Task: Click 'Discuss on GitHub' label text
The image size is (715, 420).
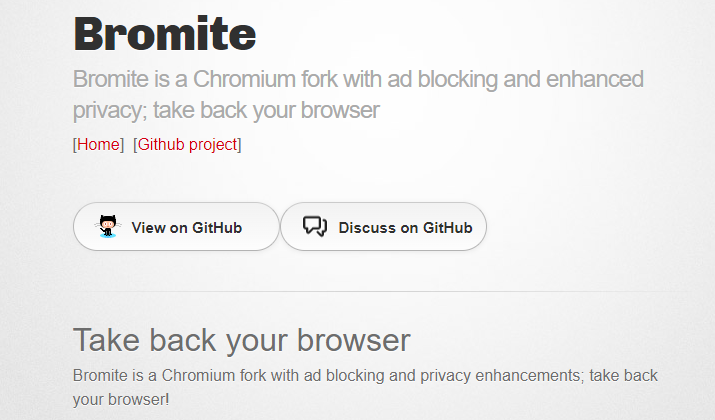Action: point(405,228)
